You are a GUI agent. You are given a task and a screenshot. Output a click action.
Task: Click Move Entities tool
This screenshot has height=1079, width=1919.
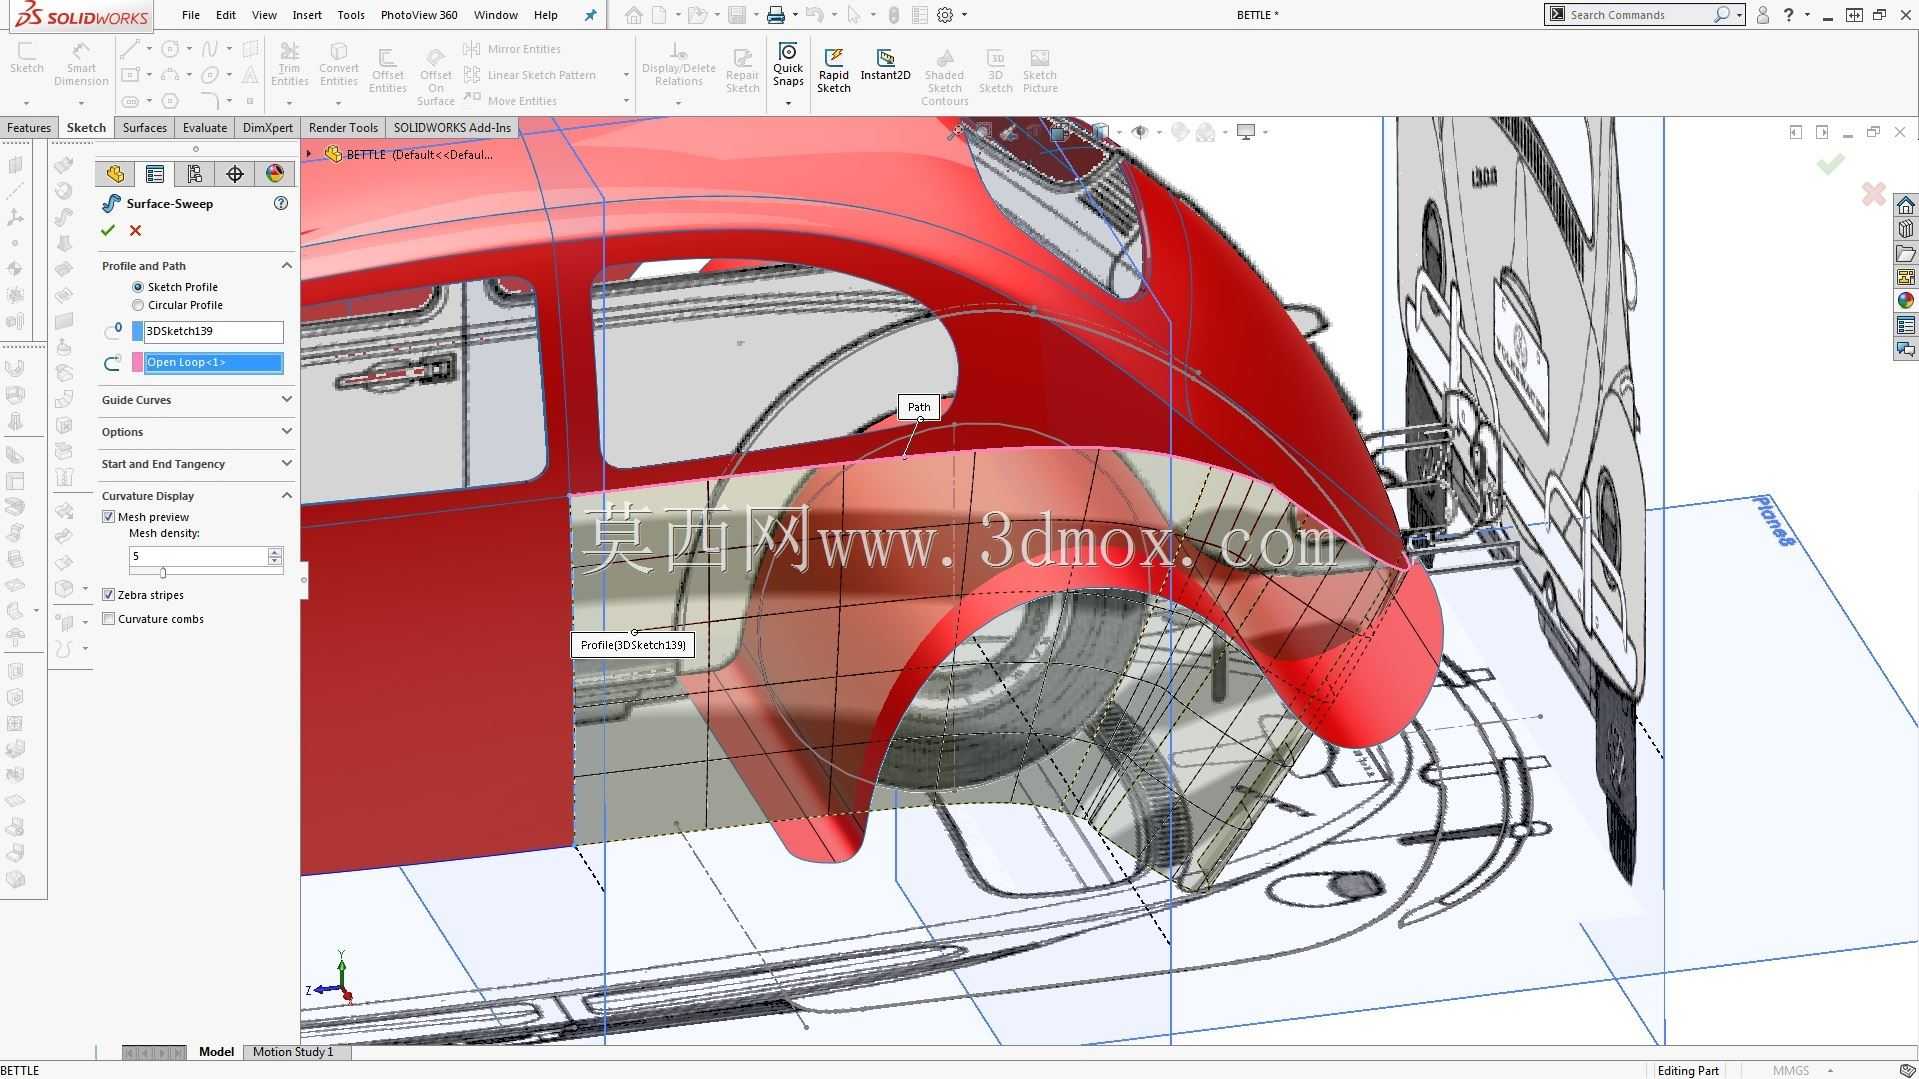tap(511, 101)
